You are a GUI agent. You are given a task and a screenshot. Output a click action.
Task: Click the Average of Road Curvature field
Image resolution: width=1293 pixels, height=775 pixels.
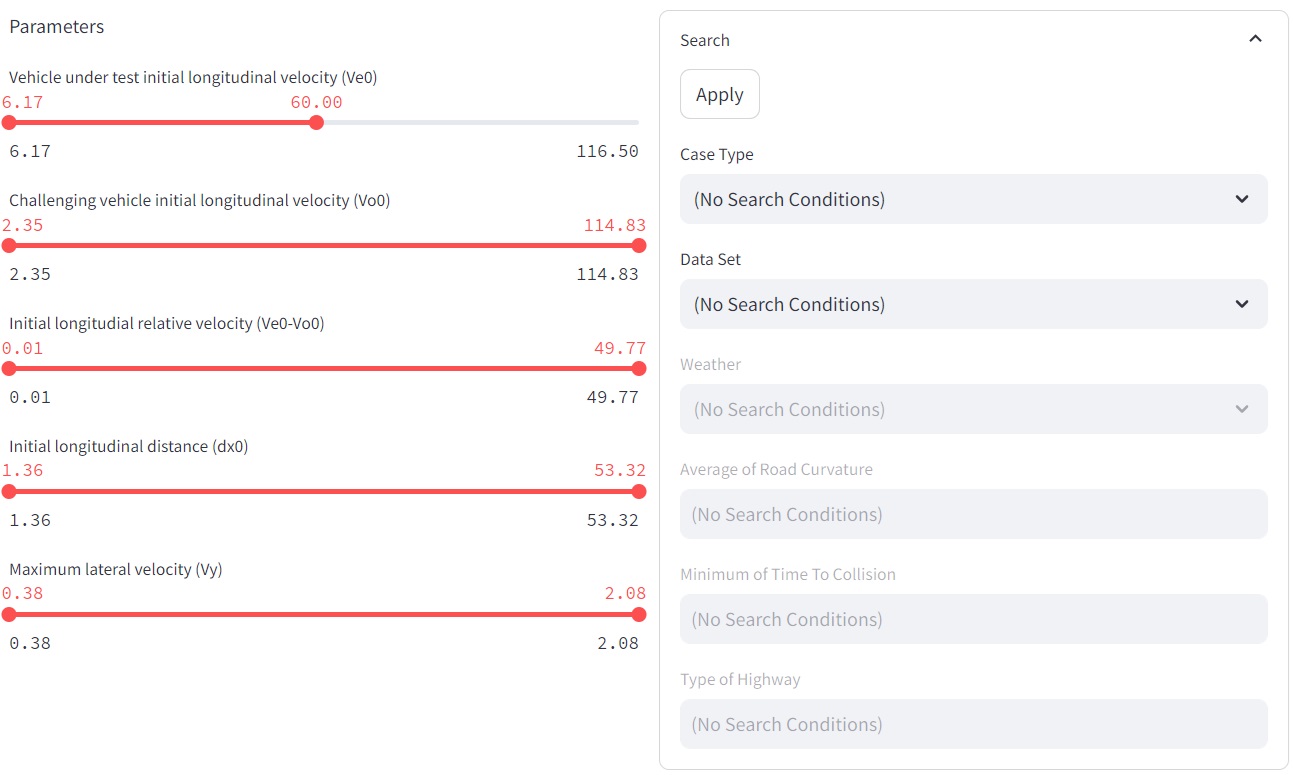coord(972,514)
